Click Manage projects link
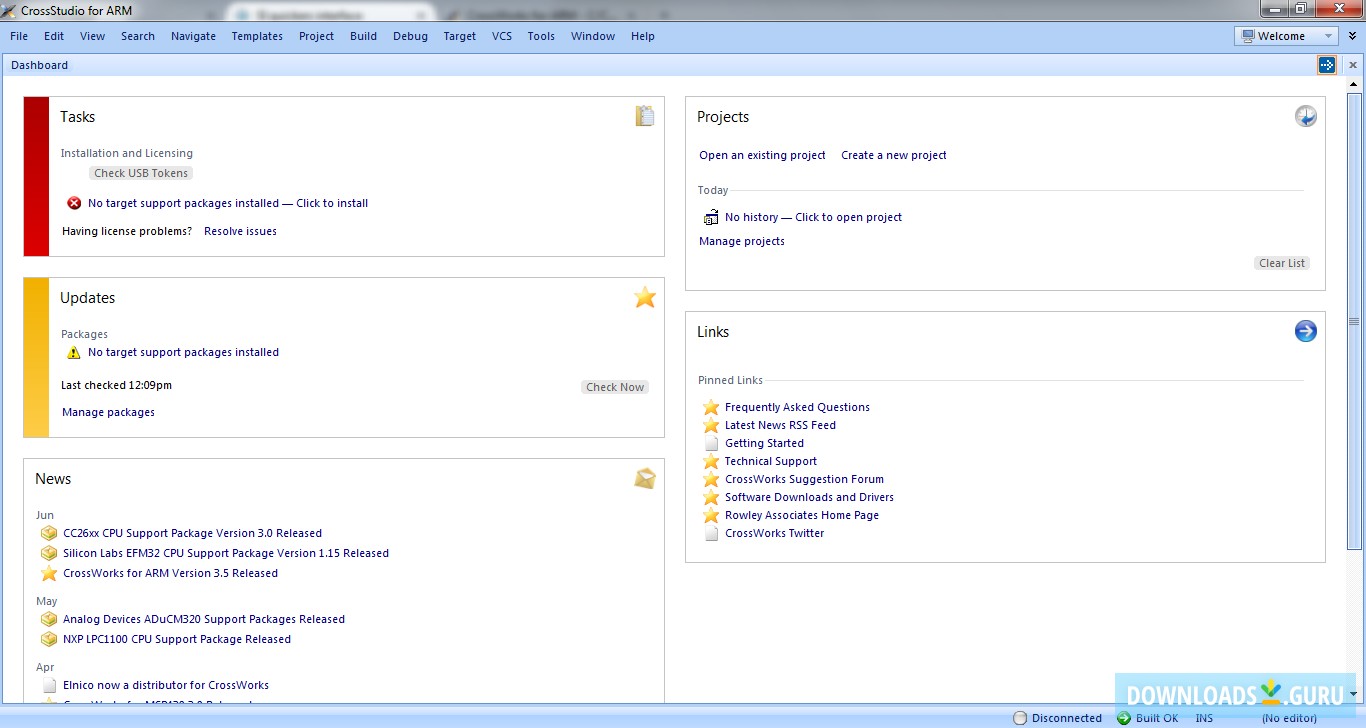Image resolution: width=1366 pixels, height=728 pixels. pyautogui.click(x=742, y=241)
